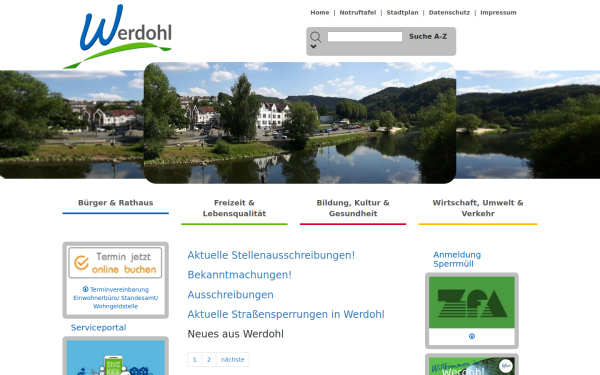Go to pagination page 1

coord(194,360)
